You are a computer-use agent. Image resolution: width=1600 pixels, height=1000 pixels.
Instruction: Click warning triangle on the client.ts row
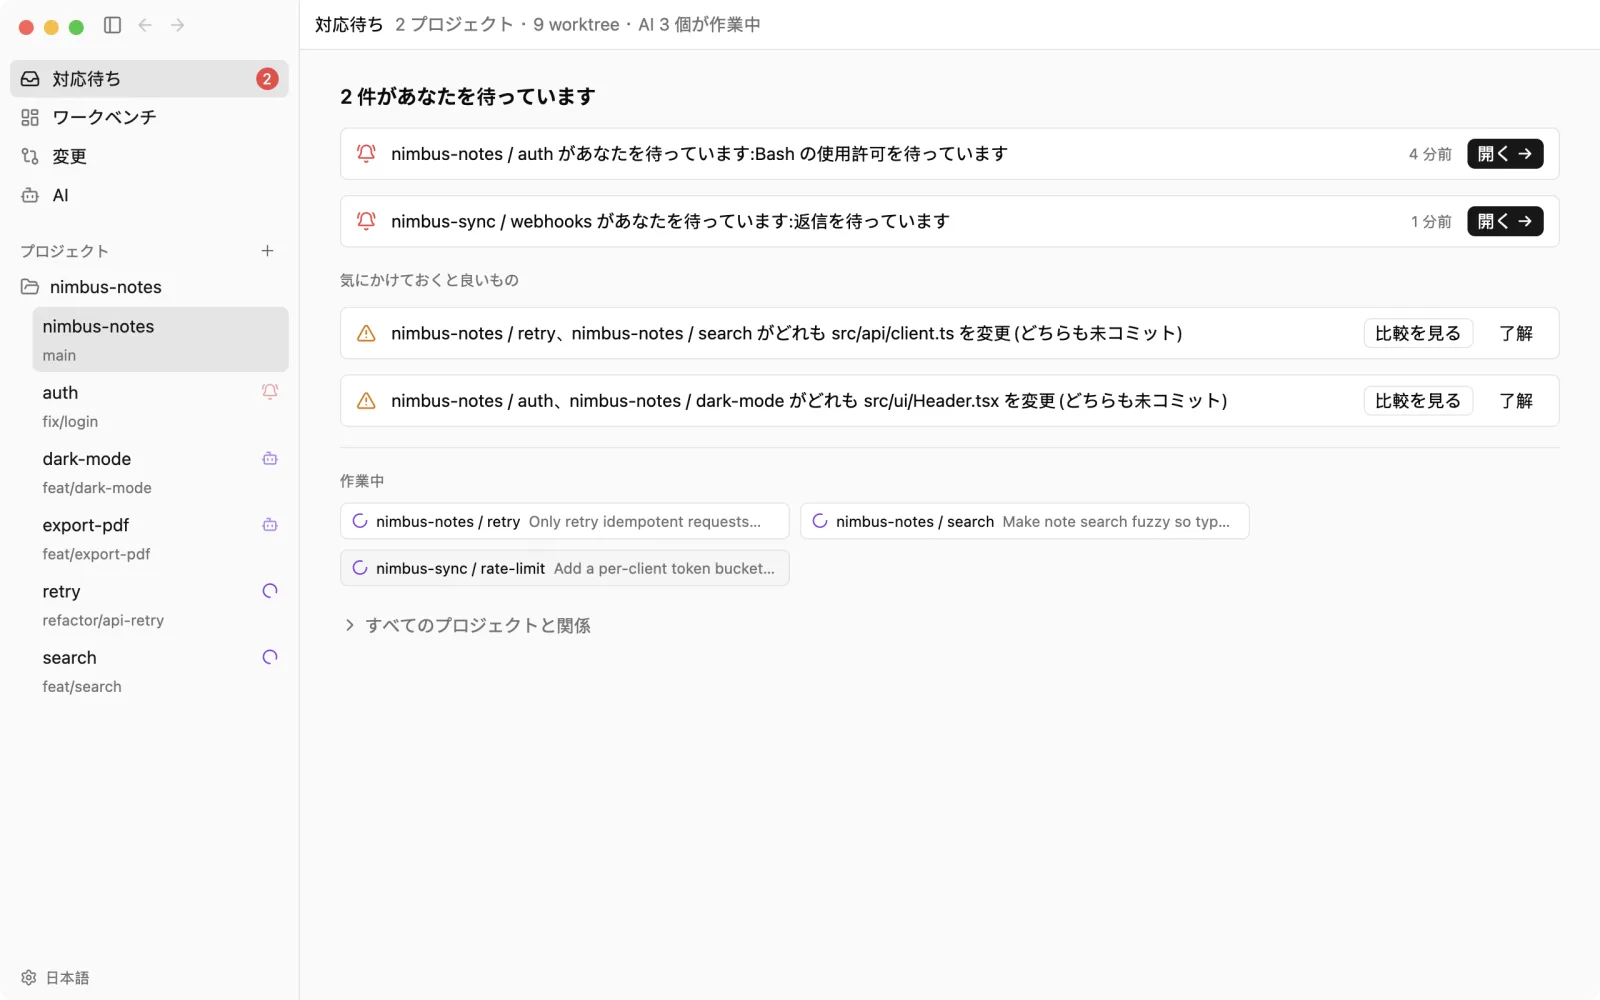click(366, 333)
